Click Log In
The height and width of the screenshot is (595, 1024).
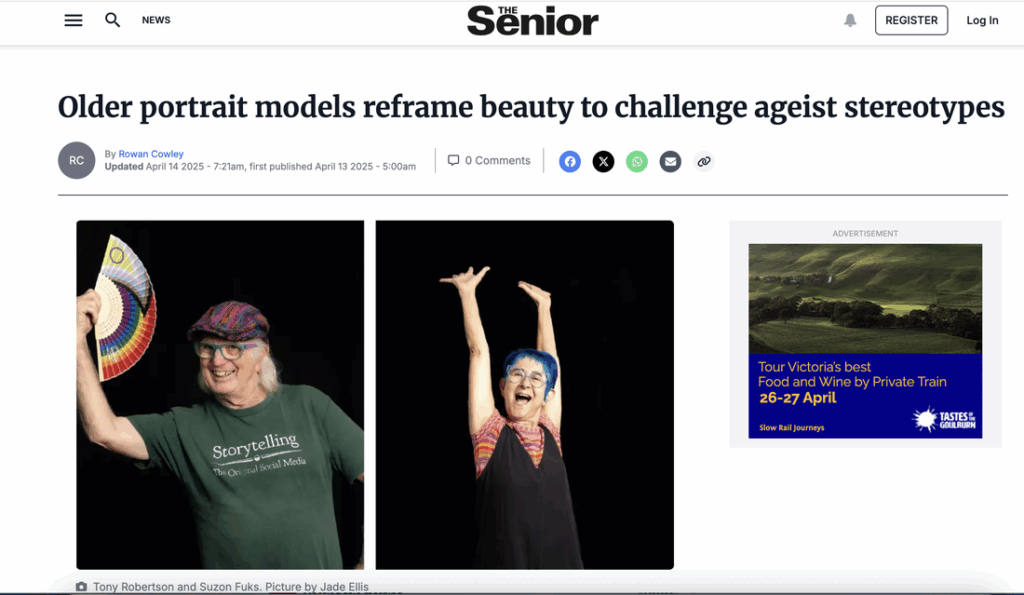[982, 20]
